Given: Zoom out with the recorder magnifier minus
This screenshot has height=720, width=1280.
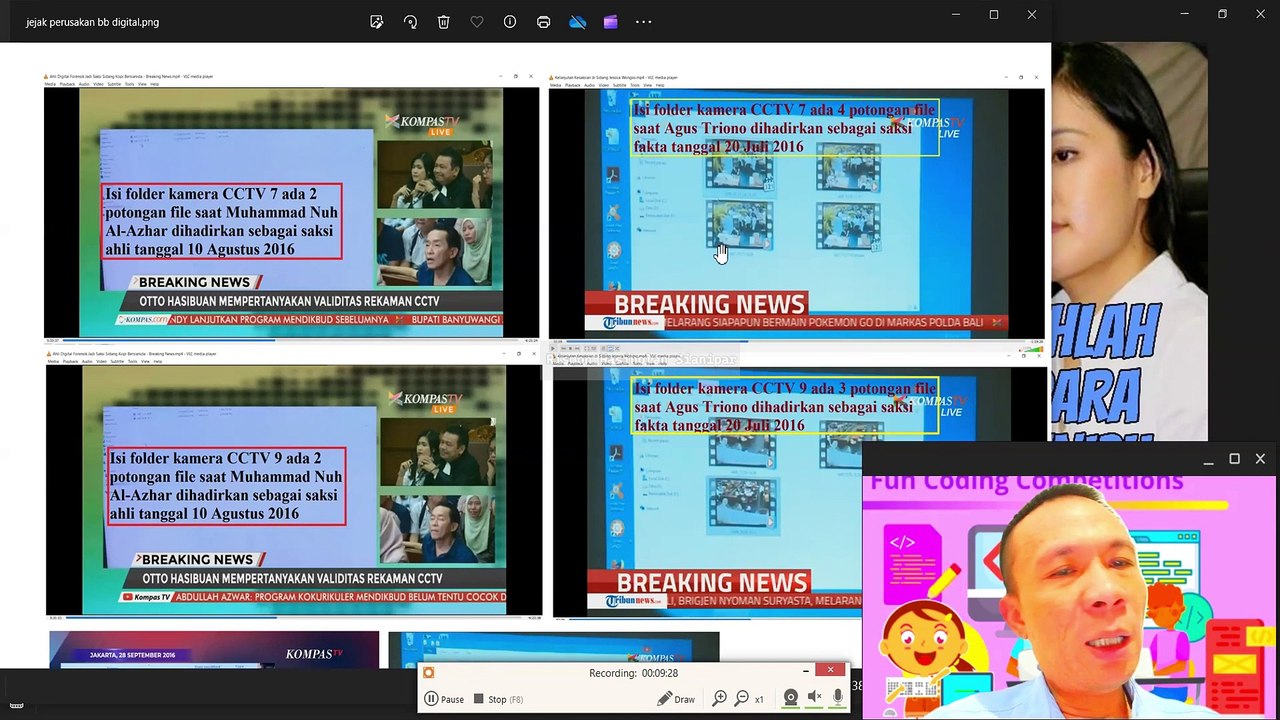Looking at the screenshot, I should coord(742,699).
